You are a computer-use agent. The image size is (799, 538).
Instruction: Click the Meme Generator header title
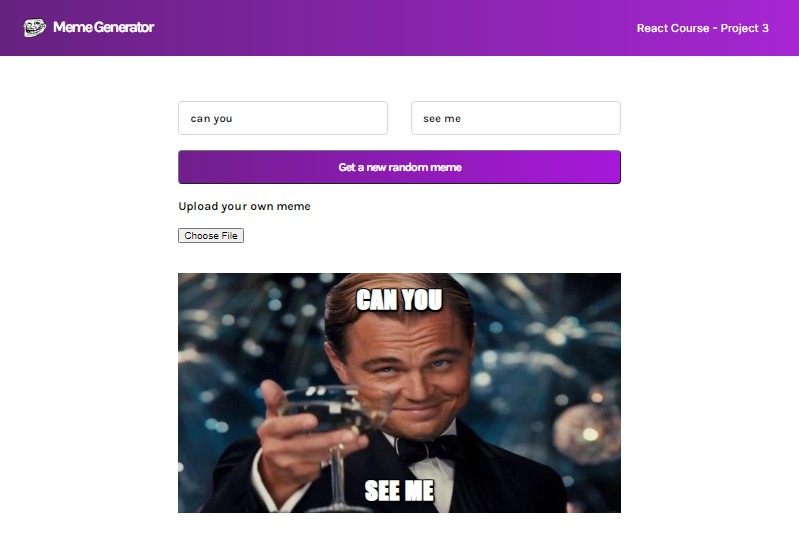click(103, 27)
